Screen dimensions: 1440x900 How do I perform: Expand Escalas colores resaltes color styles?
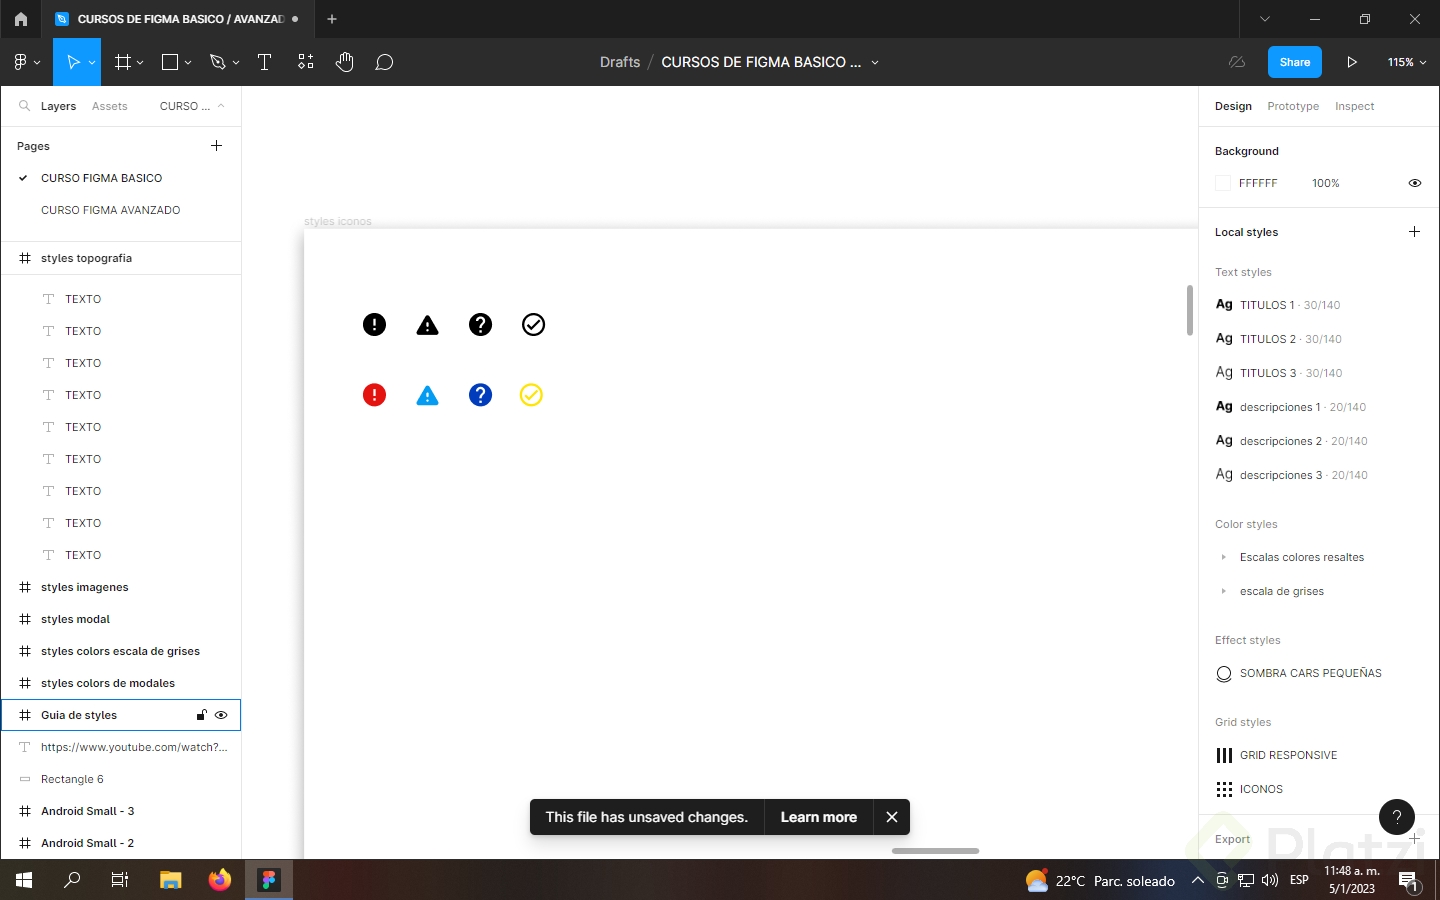[x=1223, y=557]
